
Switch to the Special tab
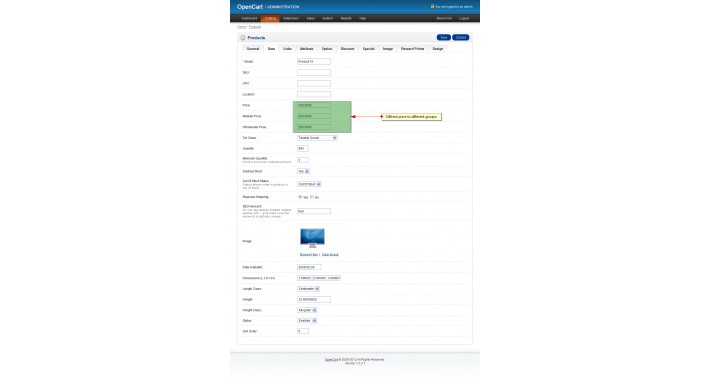[x=369, y=48]
